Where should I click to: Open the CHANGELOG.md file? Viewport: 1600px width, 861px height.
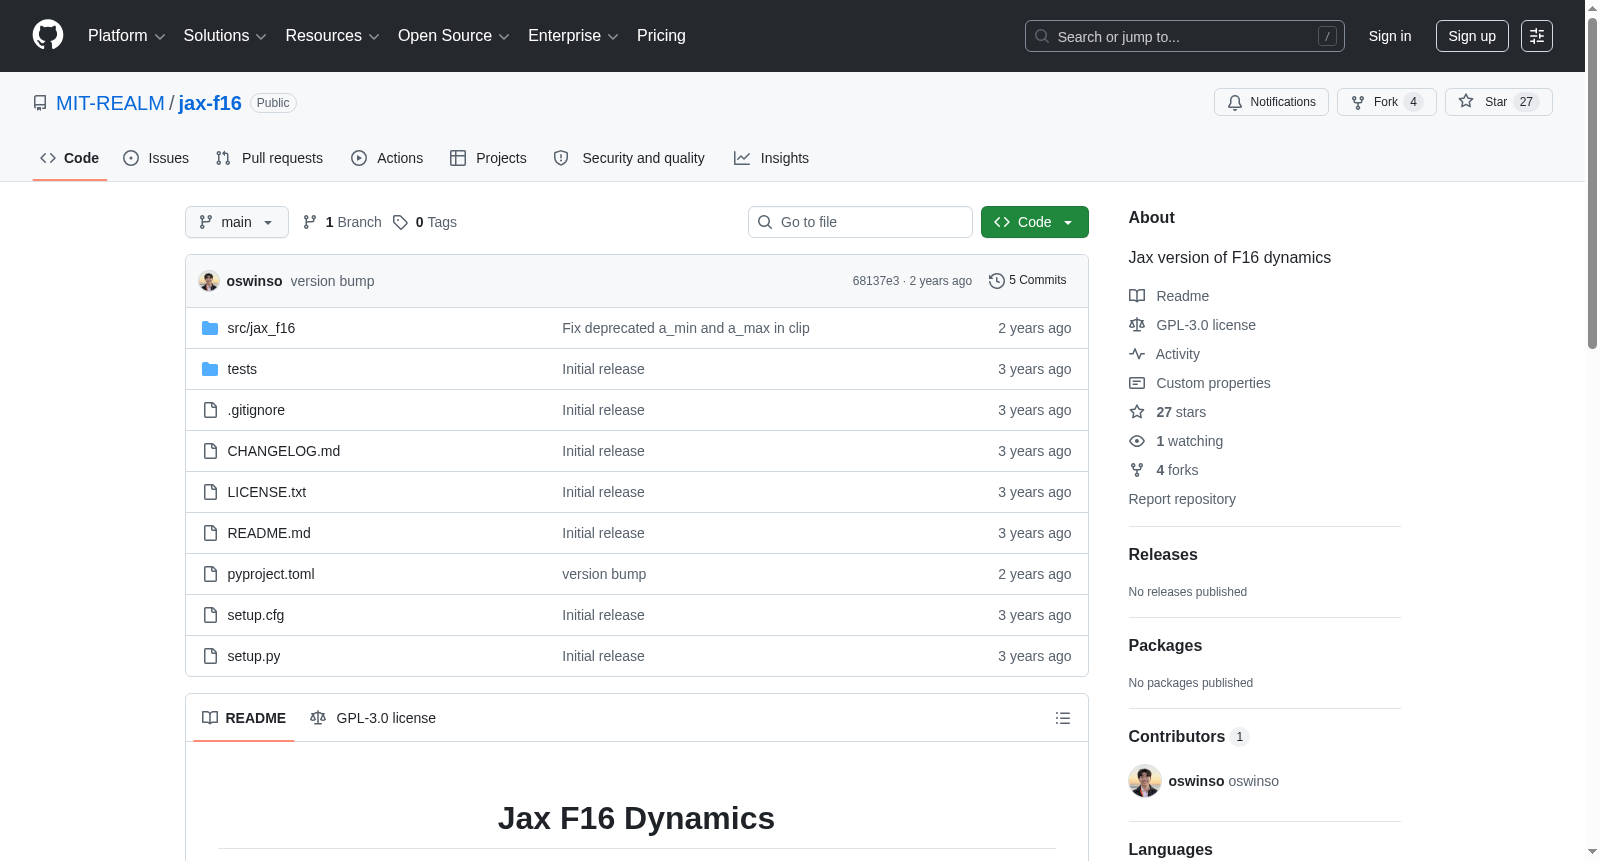pos(284,451)
